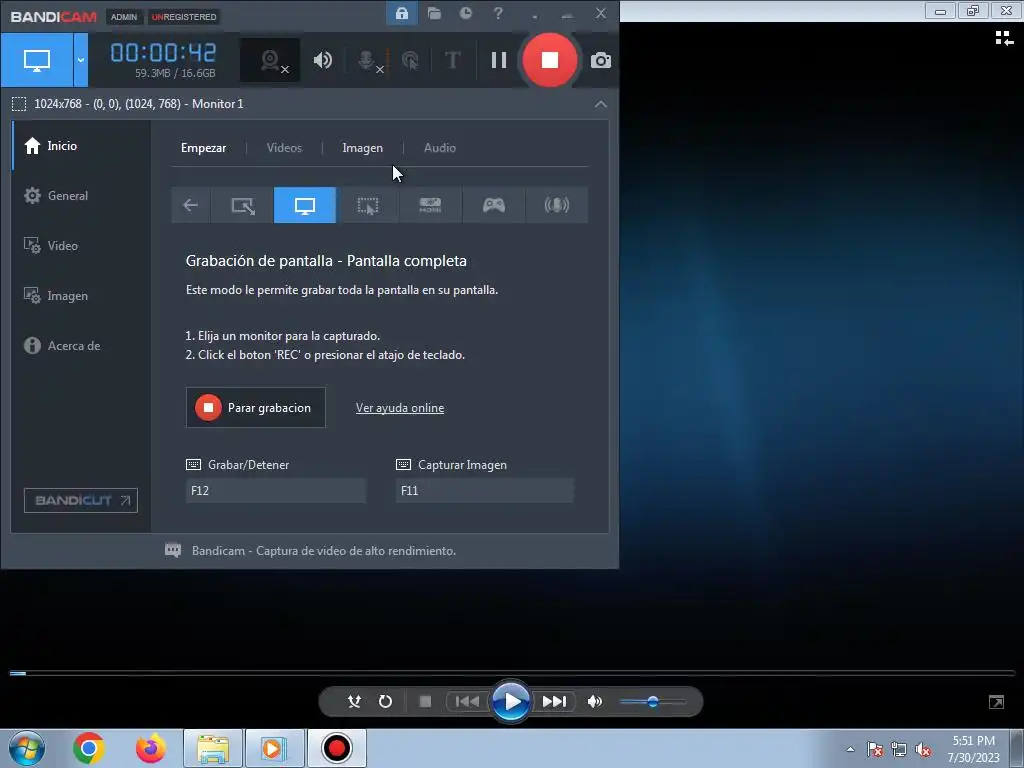Click the Parar grabacion button
This screenshot has width=1024, height=768.
255,408
